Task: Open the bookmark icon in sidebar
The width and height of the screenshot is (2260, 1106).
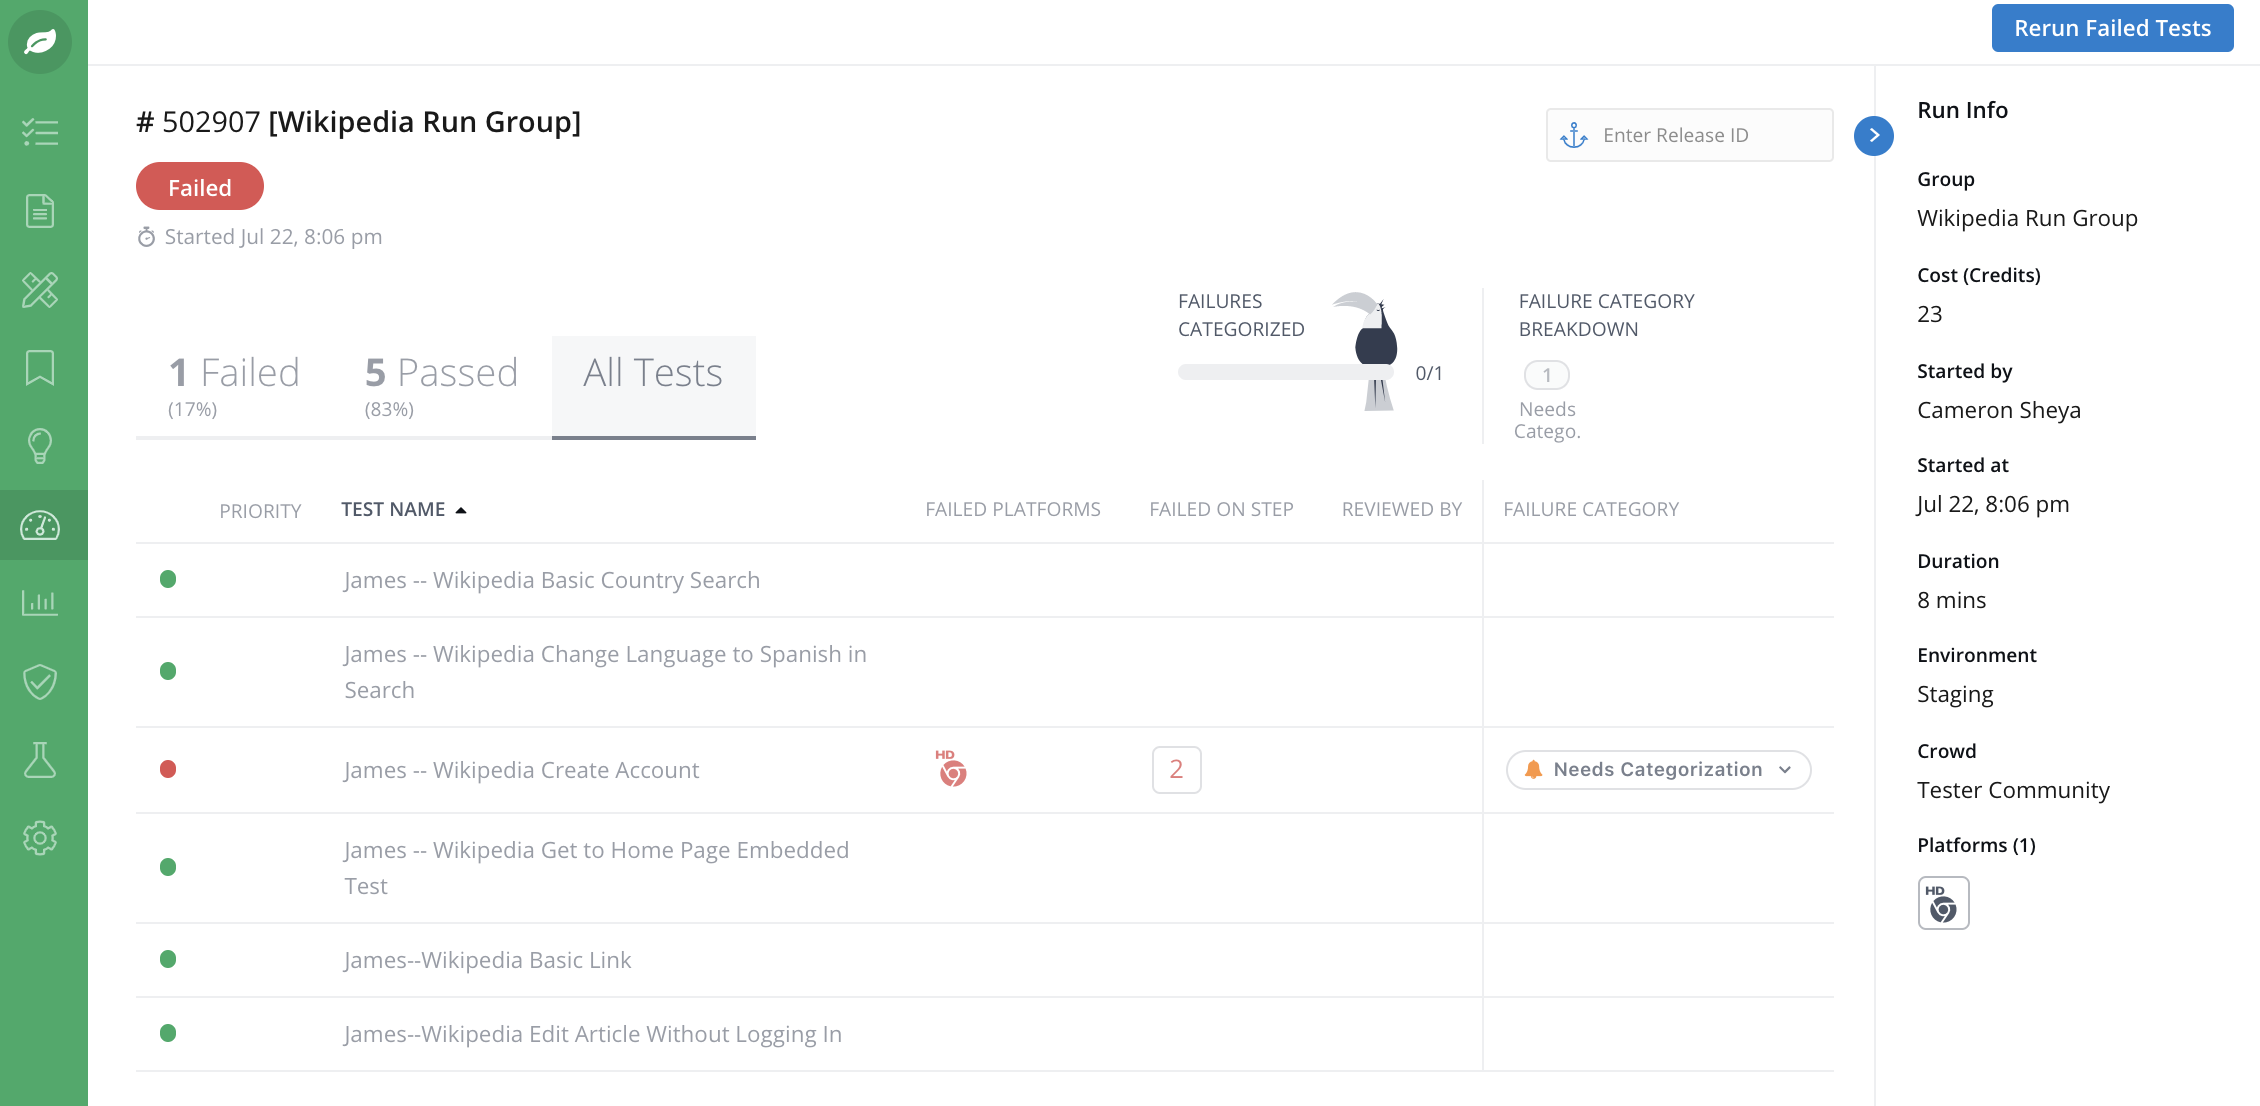Action: click(x=40, y=368)
